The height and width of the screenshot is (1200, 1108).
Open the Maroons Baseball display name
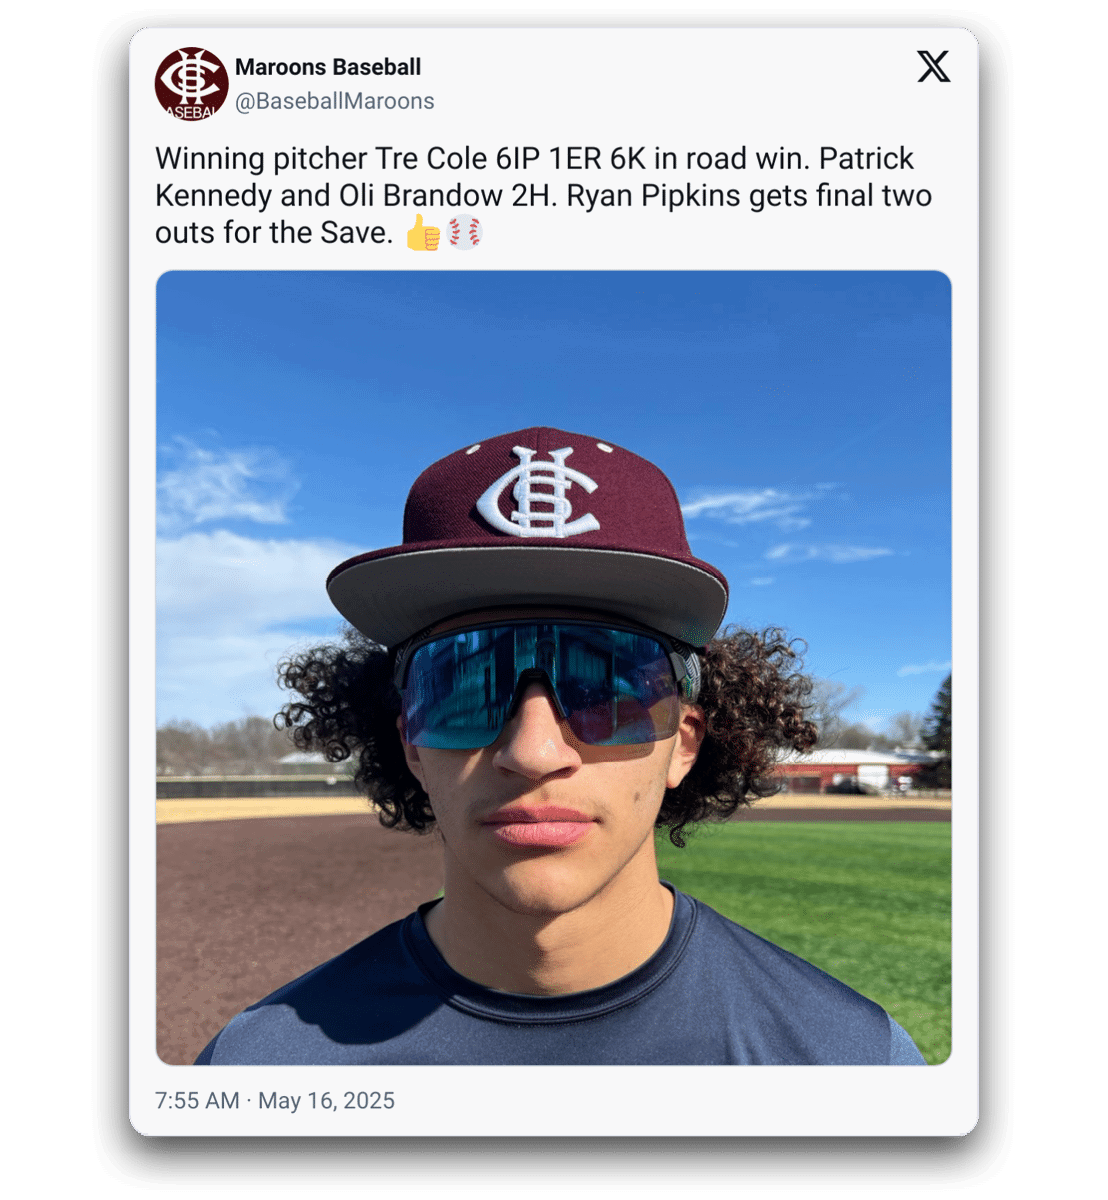[x=328, y=67]
